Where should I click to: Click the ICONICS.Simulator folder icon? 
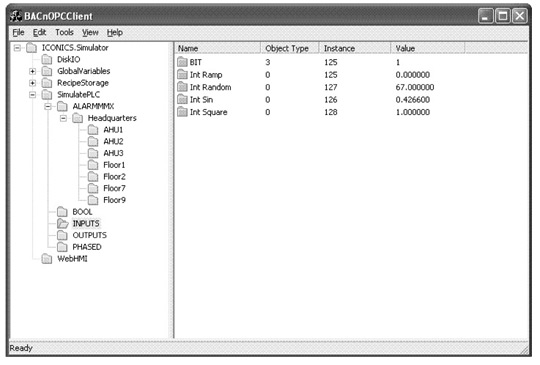click(x=32, y=48)
